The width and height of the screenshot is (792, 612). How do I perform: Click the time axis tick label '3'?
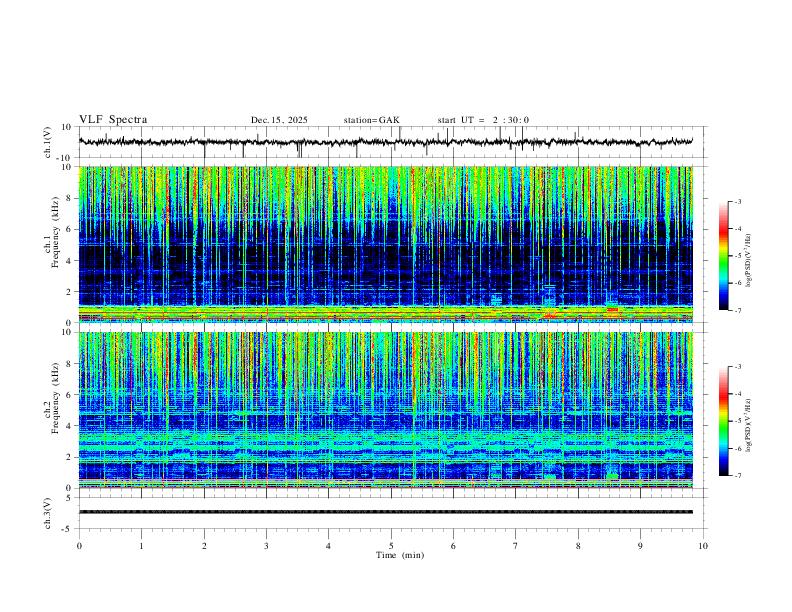(266, 546)
